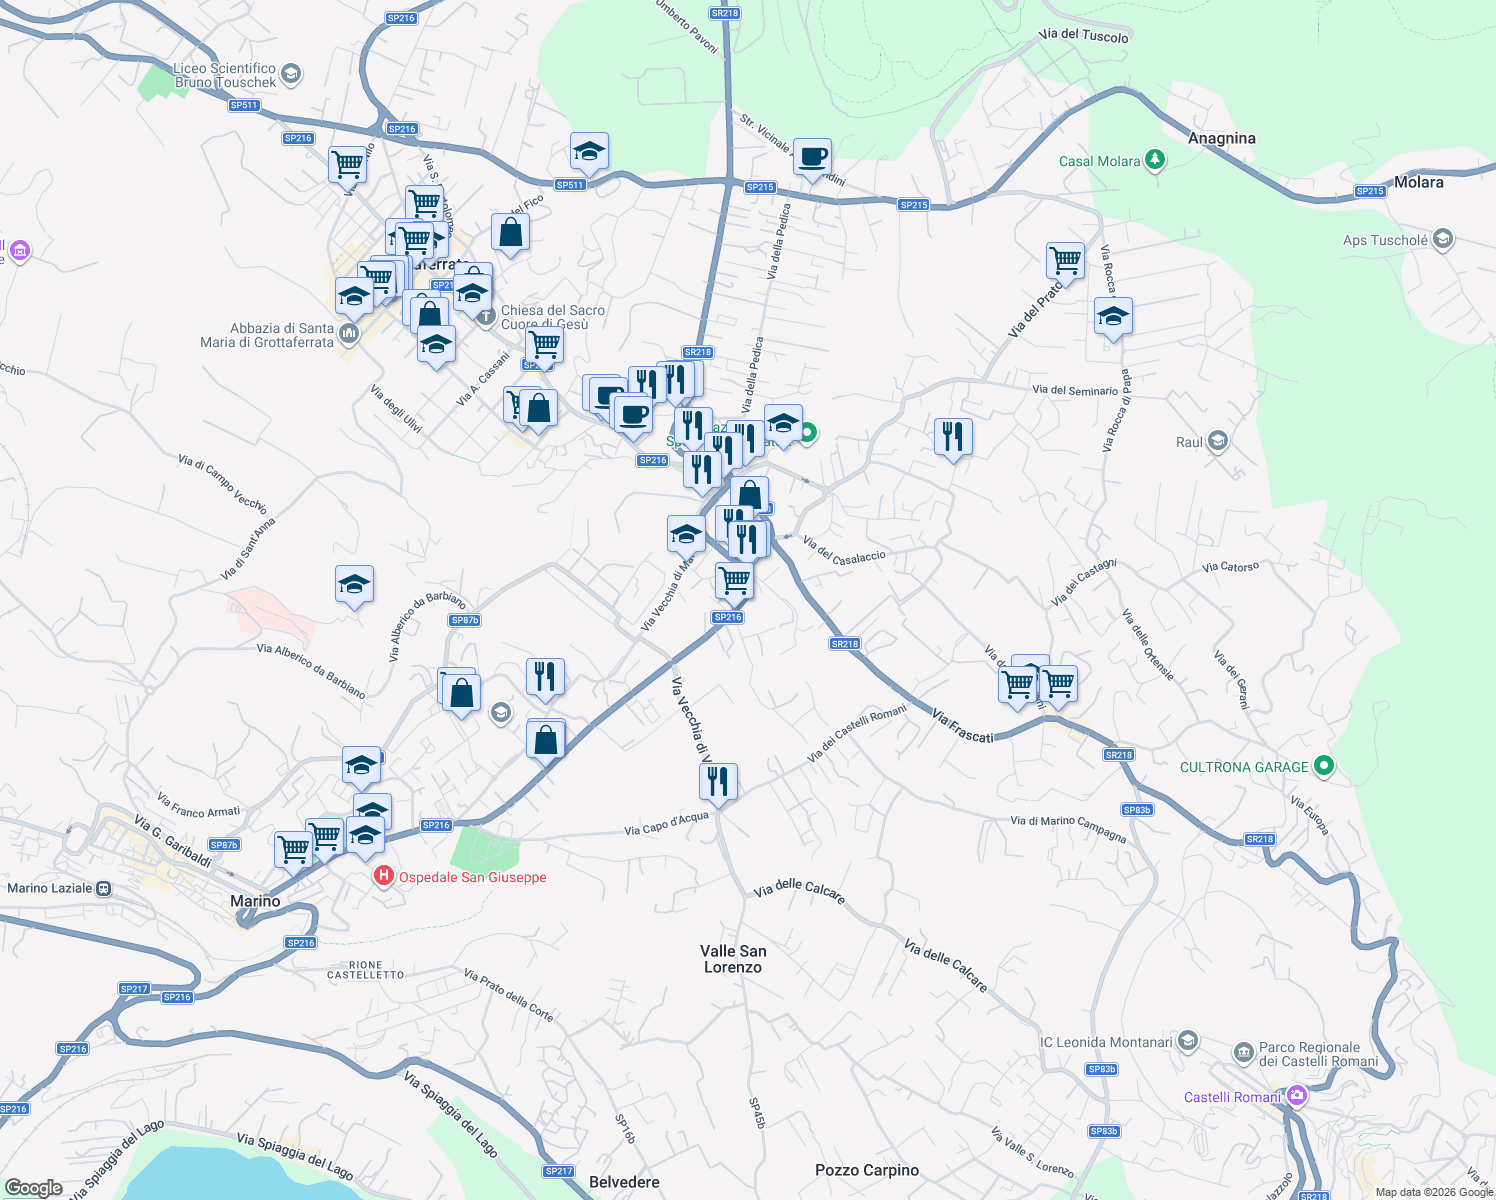
Task: Select the paired shopping cart icons near Via Frascati
Action: pos(1039,683)
